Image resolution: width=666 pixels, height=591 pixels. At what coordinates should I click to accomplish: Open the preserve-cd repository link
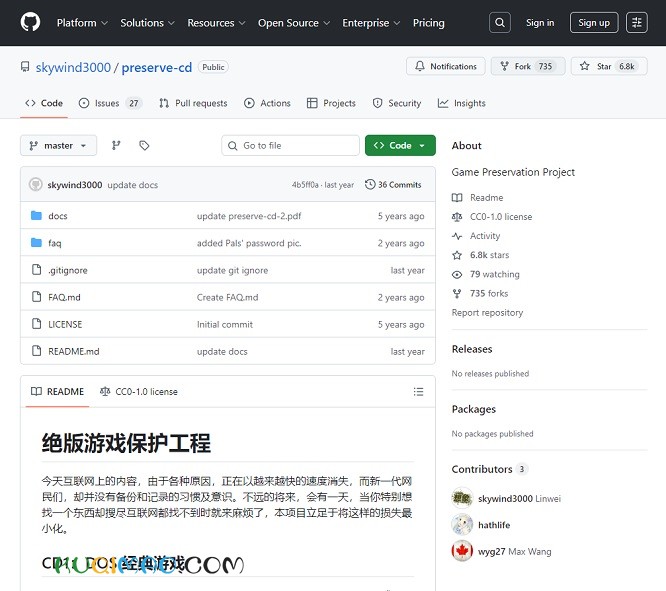(x=157, y=67)
